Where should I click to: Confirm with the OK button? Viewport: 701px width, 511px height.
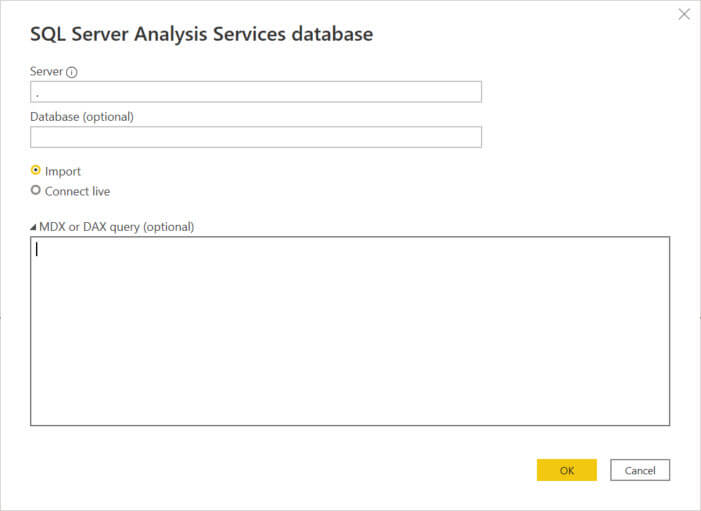point(566,470)
